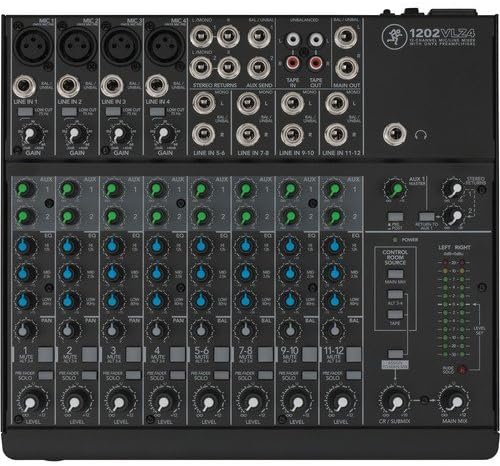The width and height of the screenshot is (500, 466).
Task: Click the CR / Submix level knob
Action: point(395,401)
